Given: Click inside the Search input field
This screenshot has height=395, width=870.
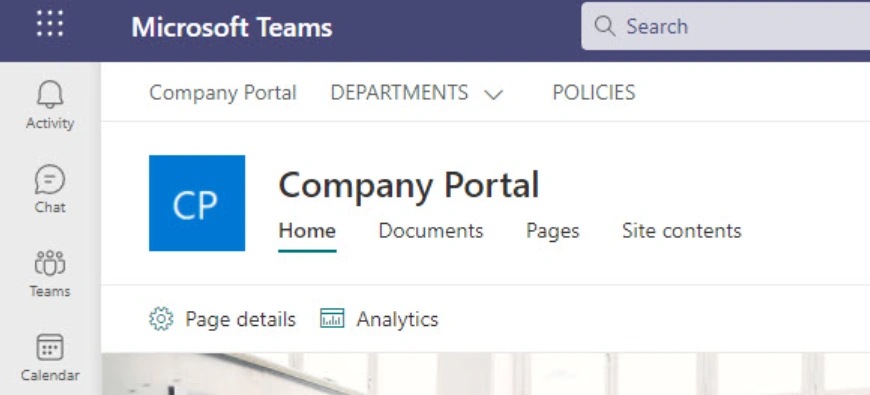Looking at the screenshot, I should [x=726, y=26].
